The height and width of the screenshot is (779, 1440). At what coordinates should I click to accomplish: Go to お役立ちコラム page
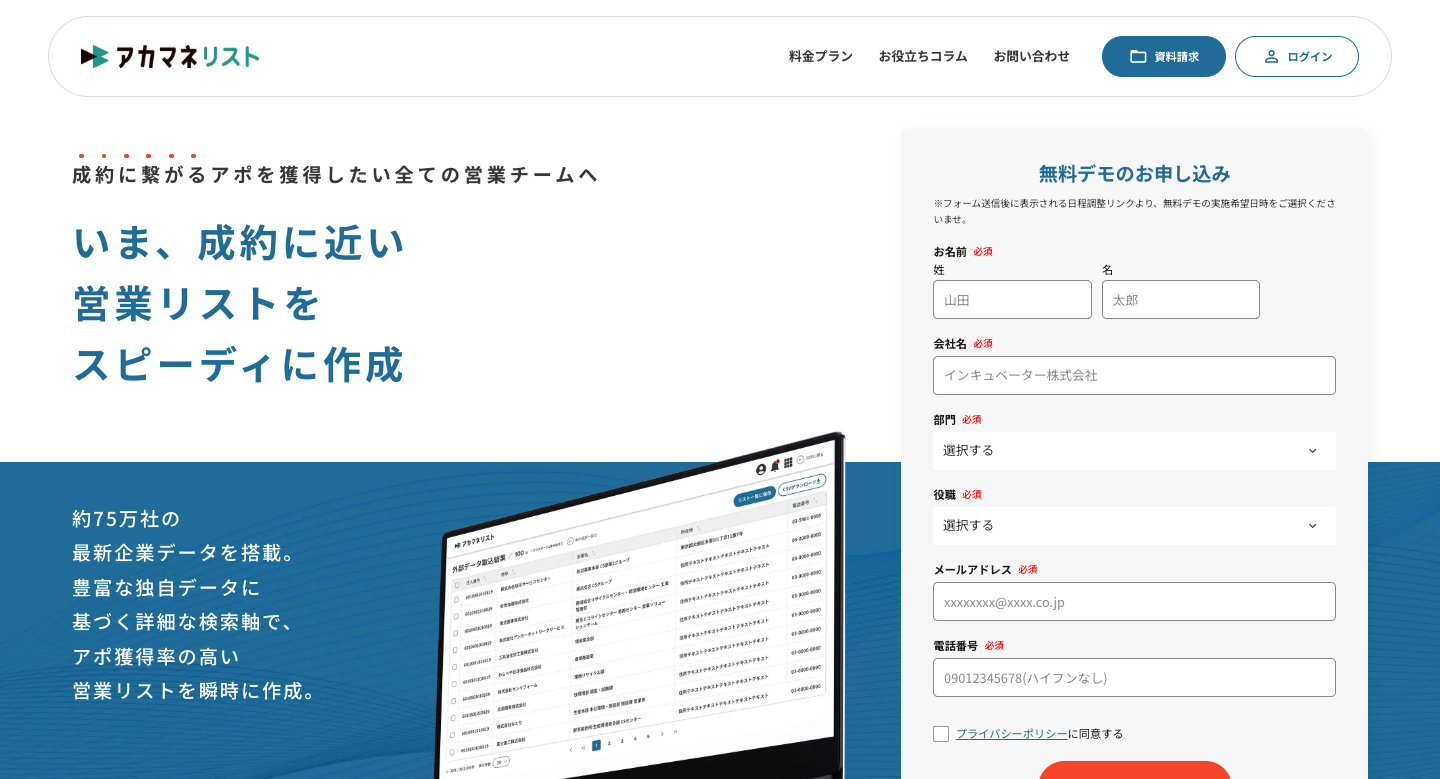point(923,56)
